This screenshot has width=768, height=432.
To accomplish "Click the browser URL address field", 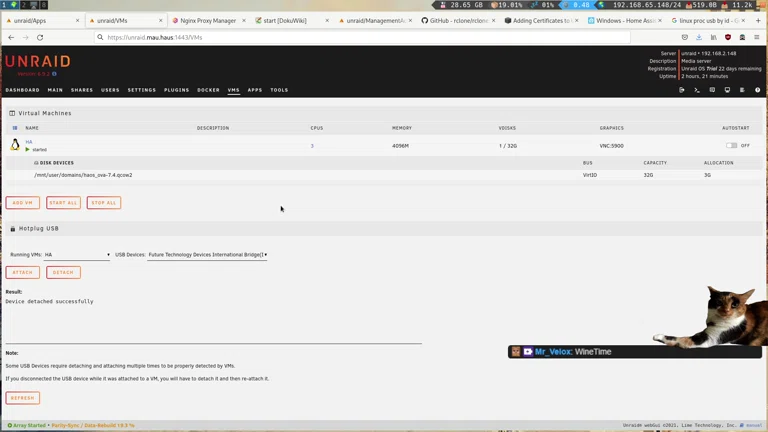I will (360, 37).
